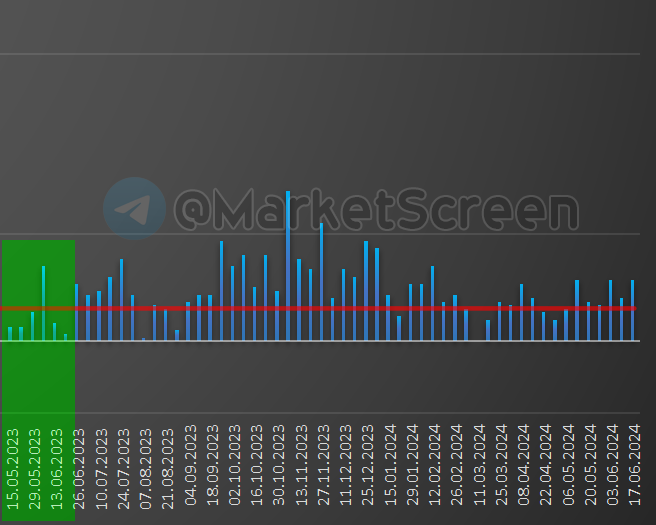Viewport: 656px width, 525px height.
Task: Click the red horizontal average line
Action: (318, 308)
